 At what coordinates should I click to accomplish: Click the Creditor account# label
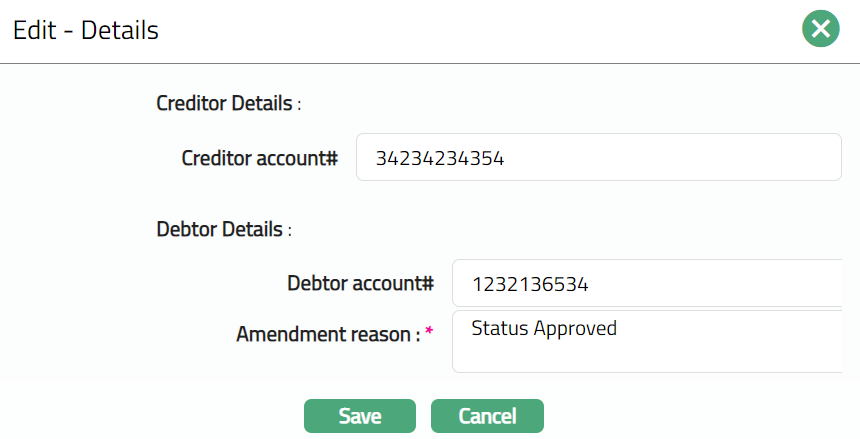pos(260,158)
